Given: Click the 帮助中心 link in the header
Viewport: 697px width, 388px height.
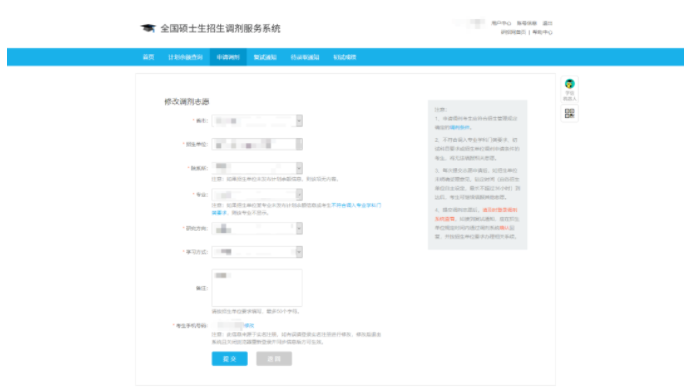Looking at the screenshot, I should coord(542,32).
